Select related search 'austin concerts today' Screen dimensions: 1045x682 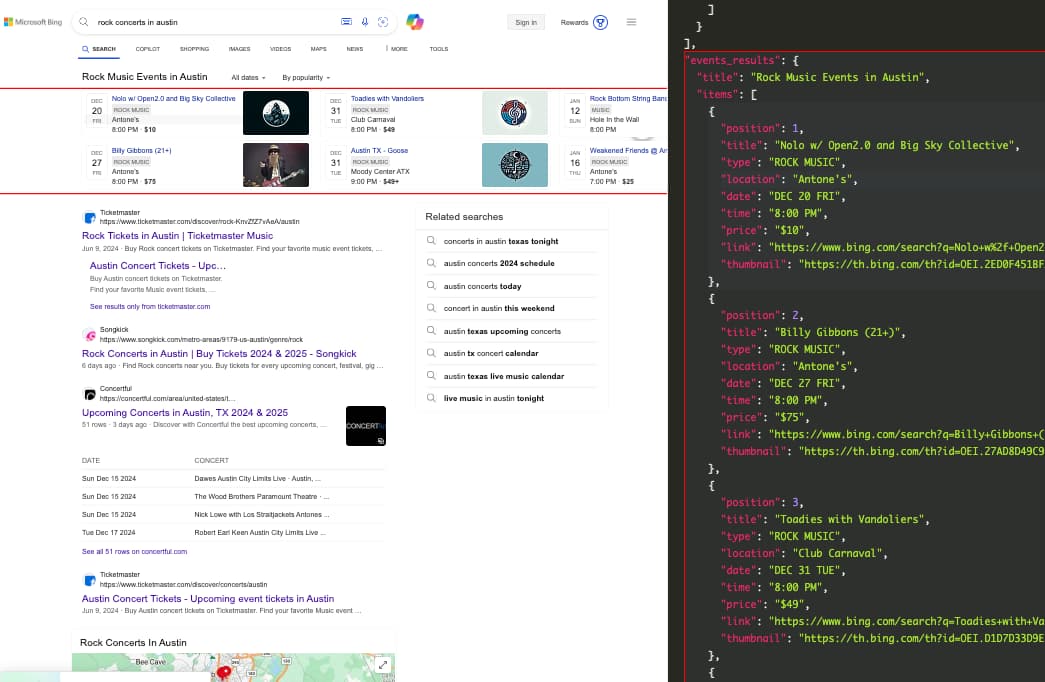coord(483,286)
